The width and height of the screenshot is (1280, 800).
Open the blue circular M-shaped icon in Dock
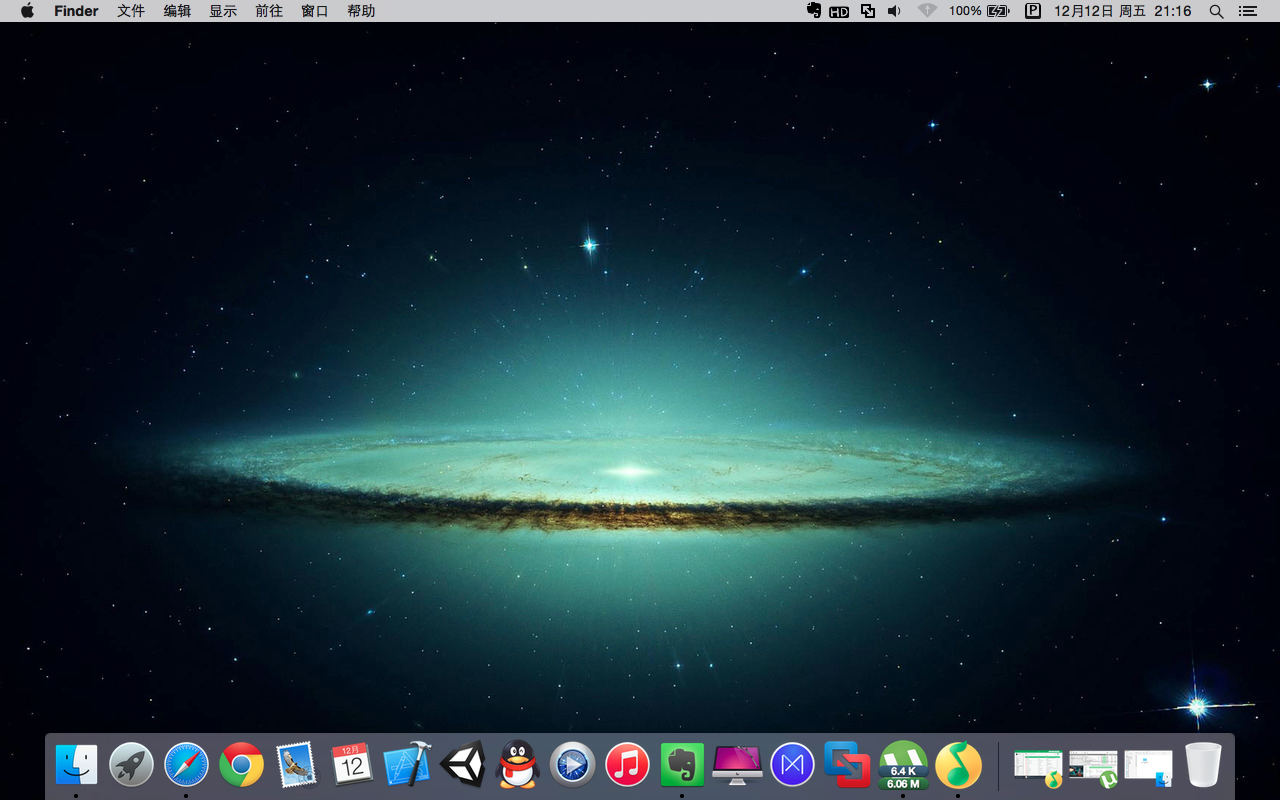pyautogui.click(x=792, y=765)
